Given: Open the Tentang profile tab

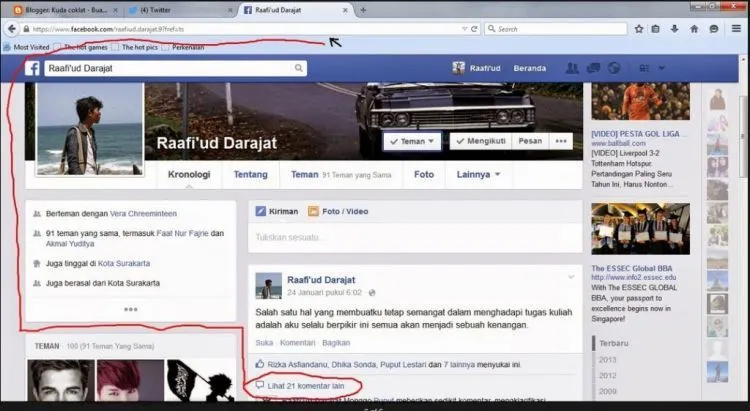Looking at the screenshot, I should point(250,175).
